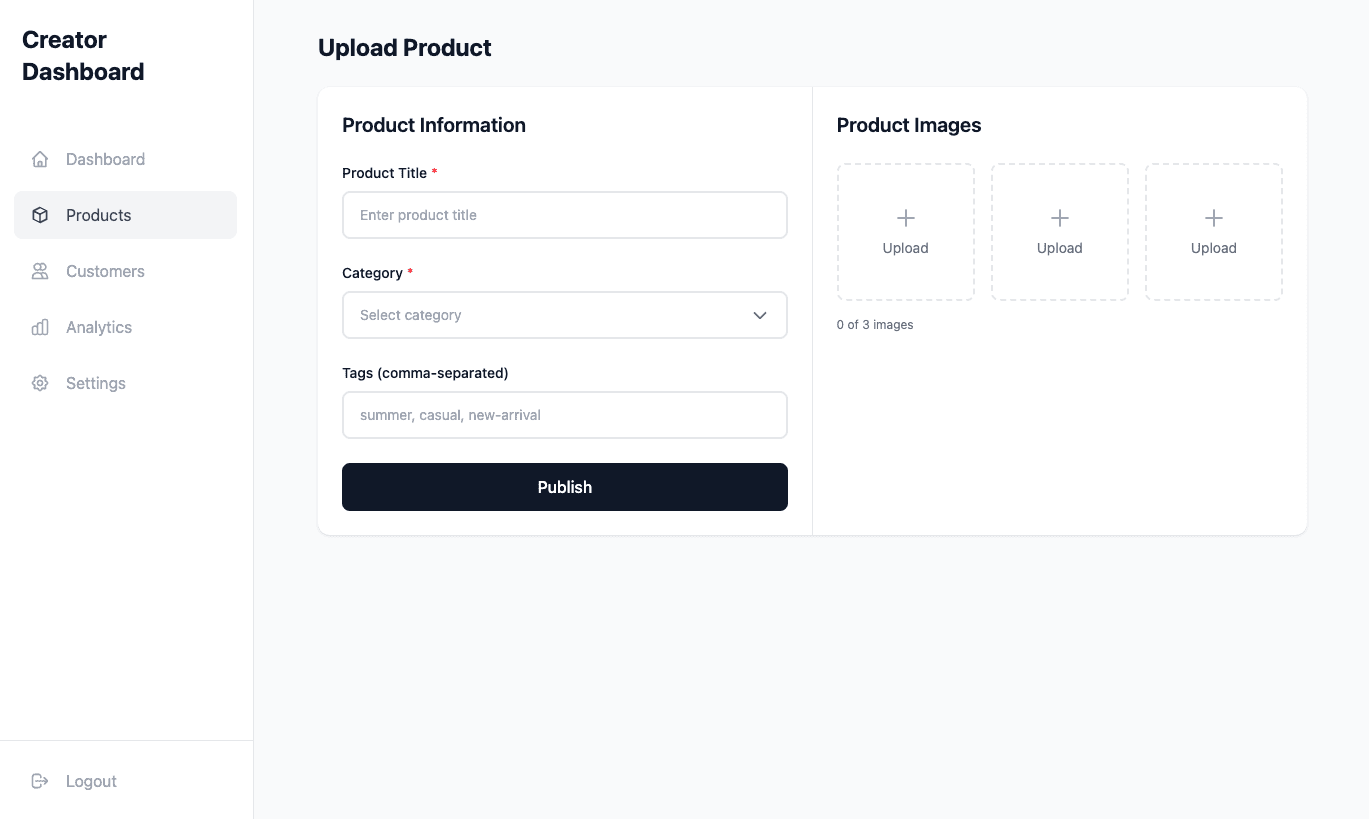Viewport: 1369px width, 819px height.
Task: Click the Publish button
Action: (564, 487)
